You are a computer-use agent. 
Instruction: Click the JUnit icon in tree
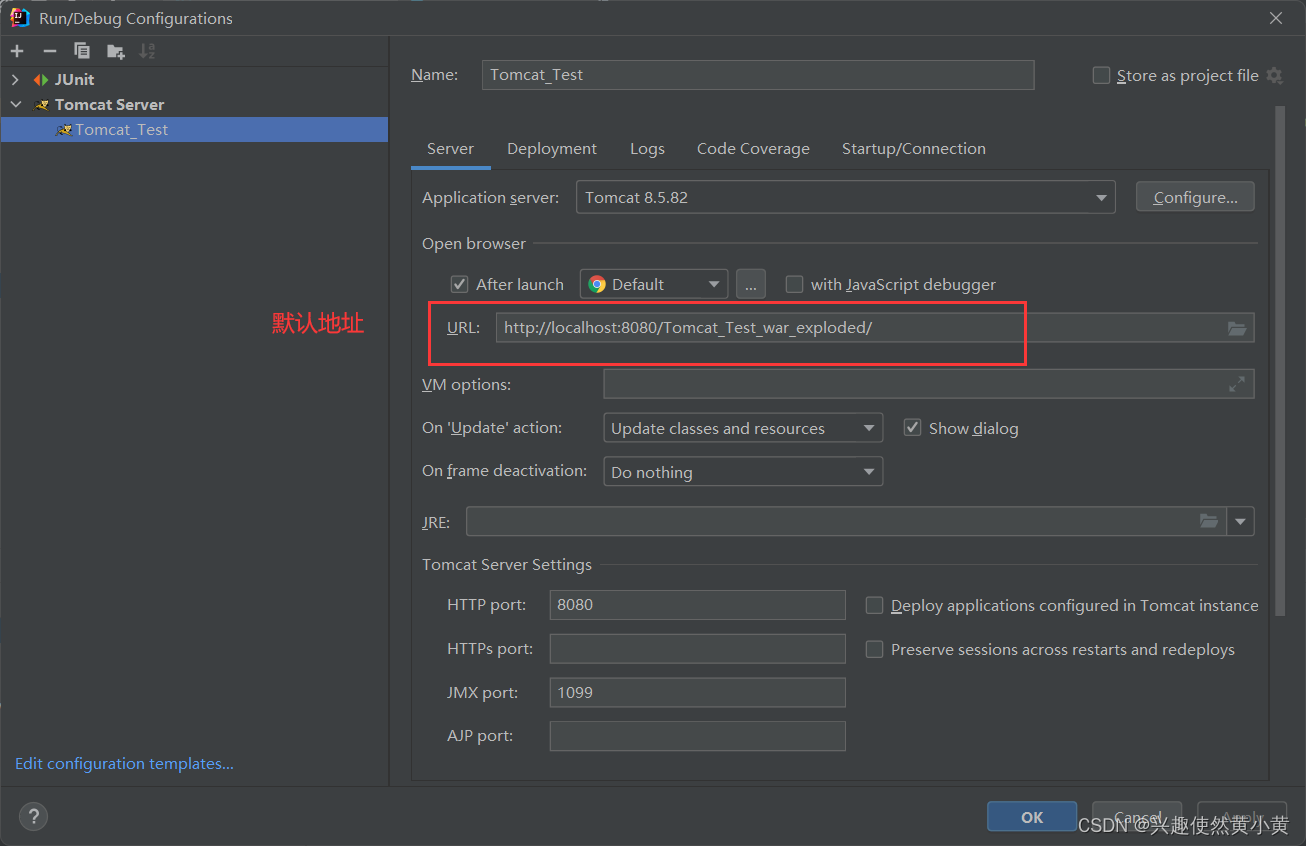[40, 79]
